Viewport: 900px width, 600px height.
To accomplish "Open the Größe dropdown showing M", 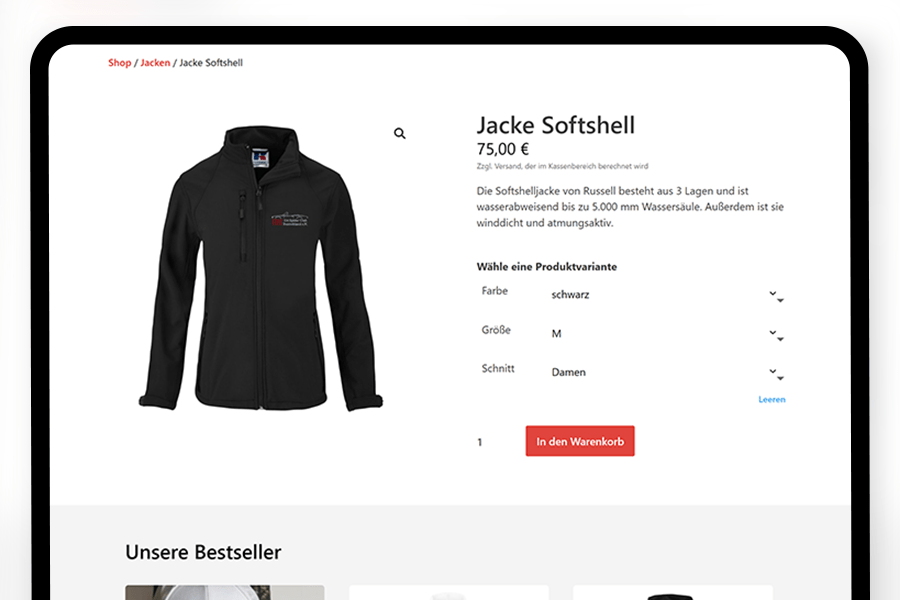I will (665, 334).
